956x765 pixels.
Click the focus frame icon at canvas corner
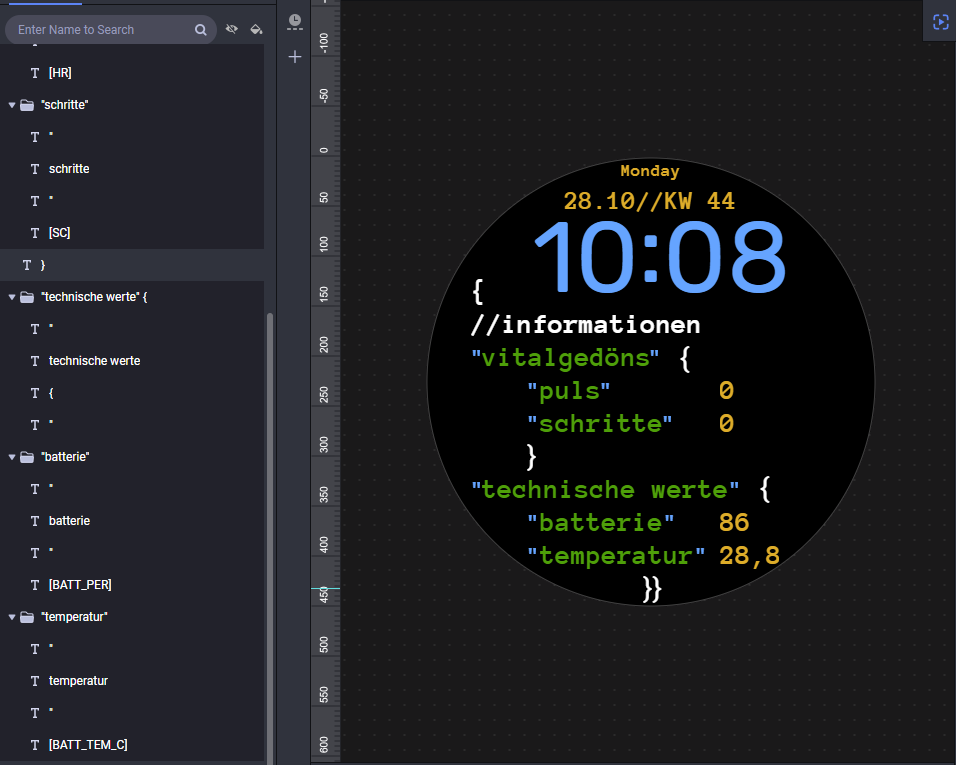(940, 22)
